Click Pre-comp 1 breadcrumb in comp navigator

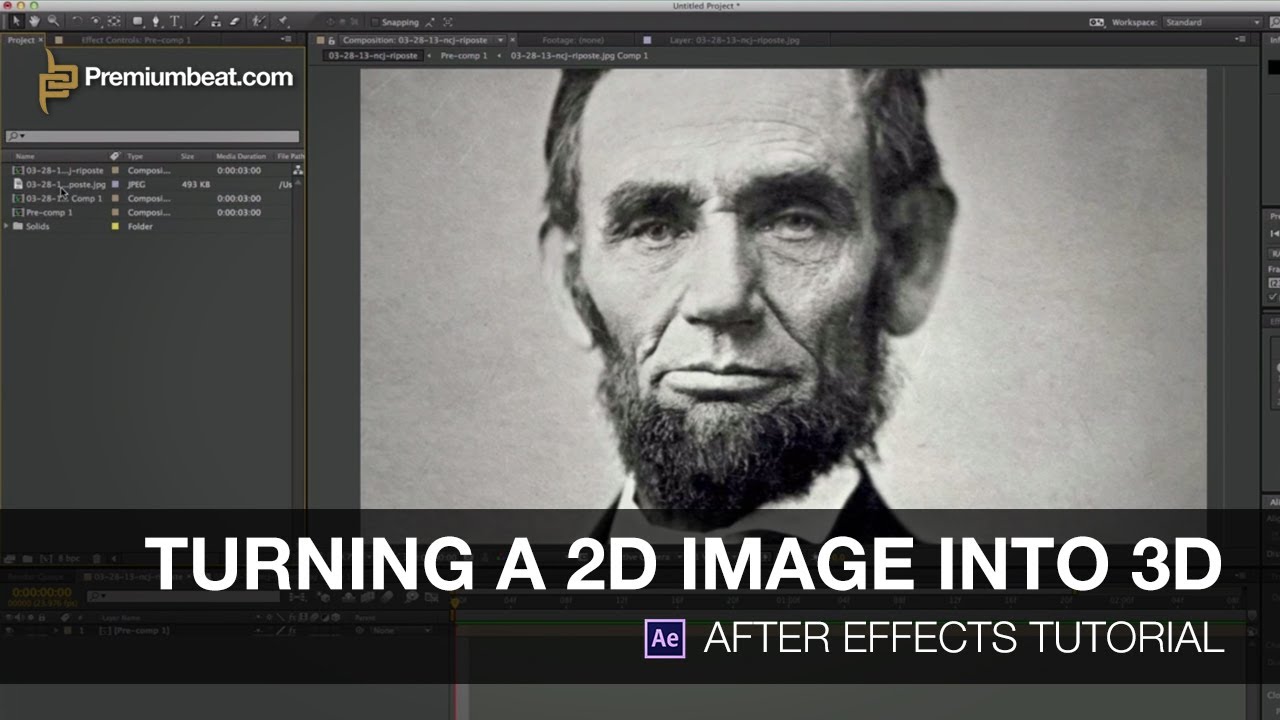pos(464,56)
